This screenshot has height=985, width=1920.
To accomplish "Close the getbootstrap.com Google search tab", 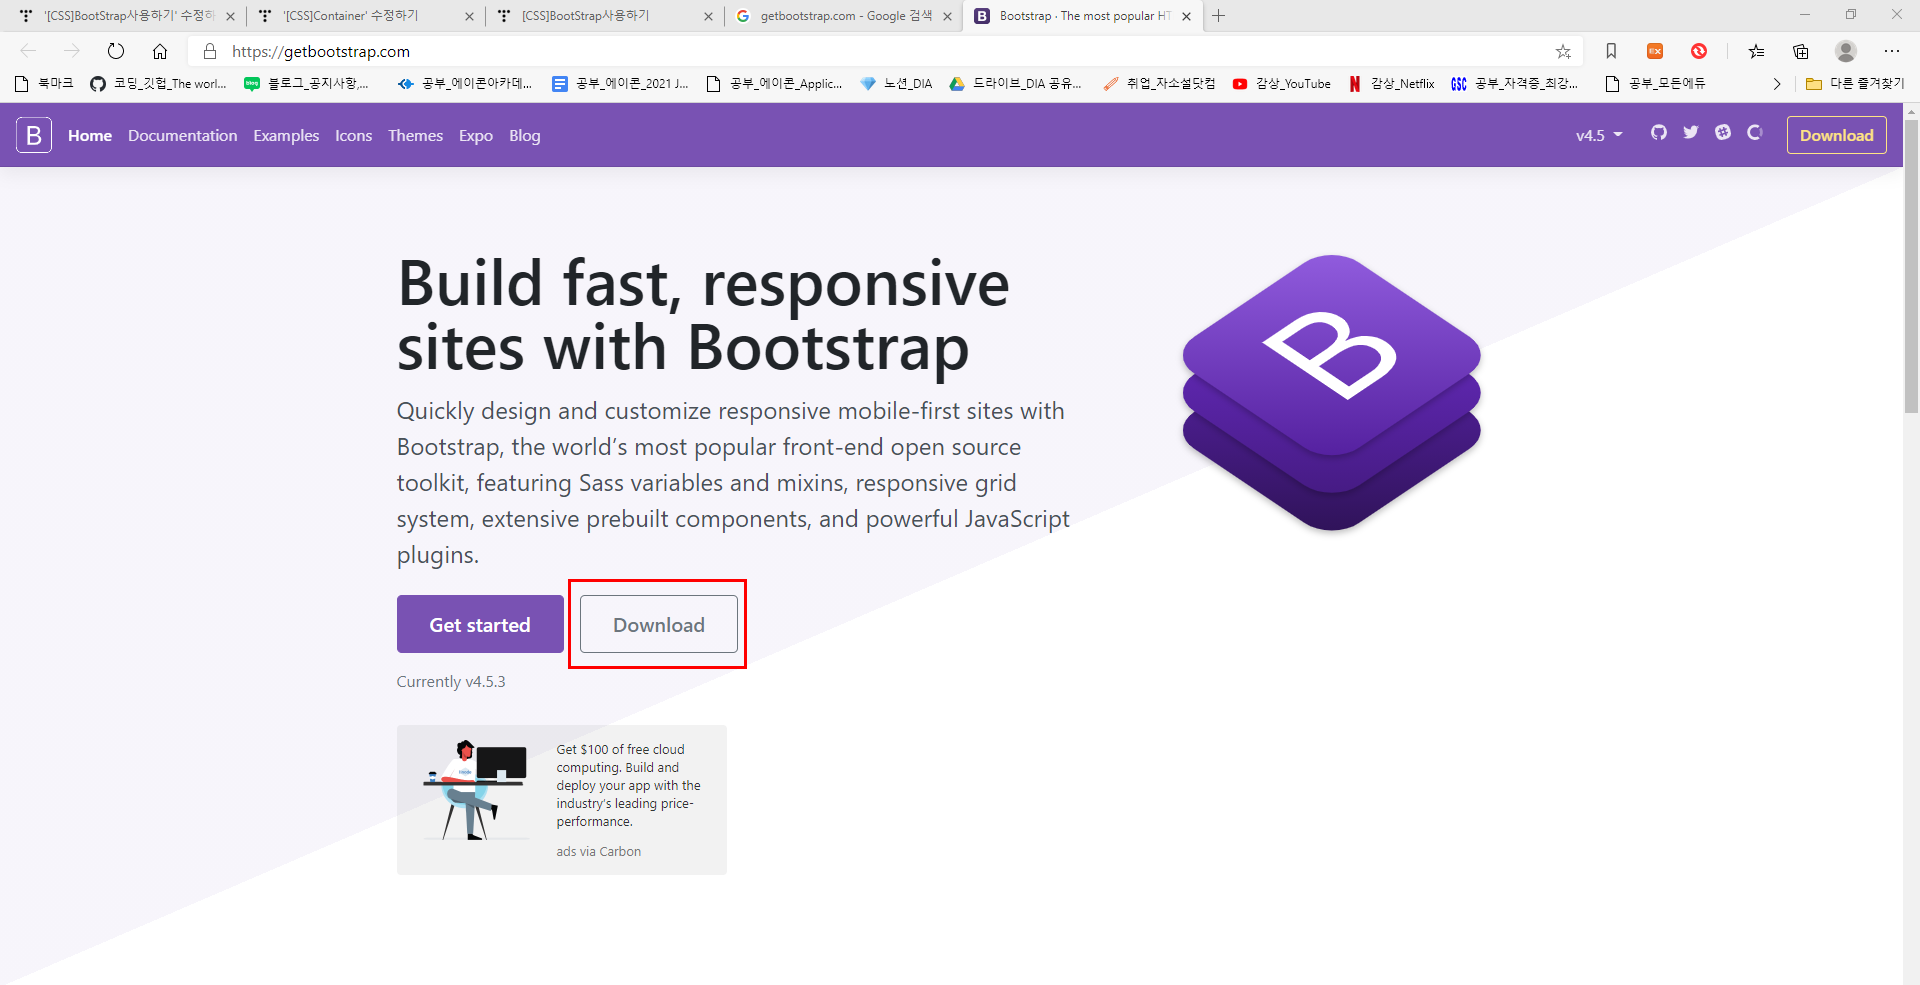I will point(947,16).
